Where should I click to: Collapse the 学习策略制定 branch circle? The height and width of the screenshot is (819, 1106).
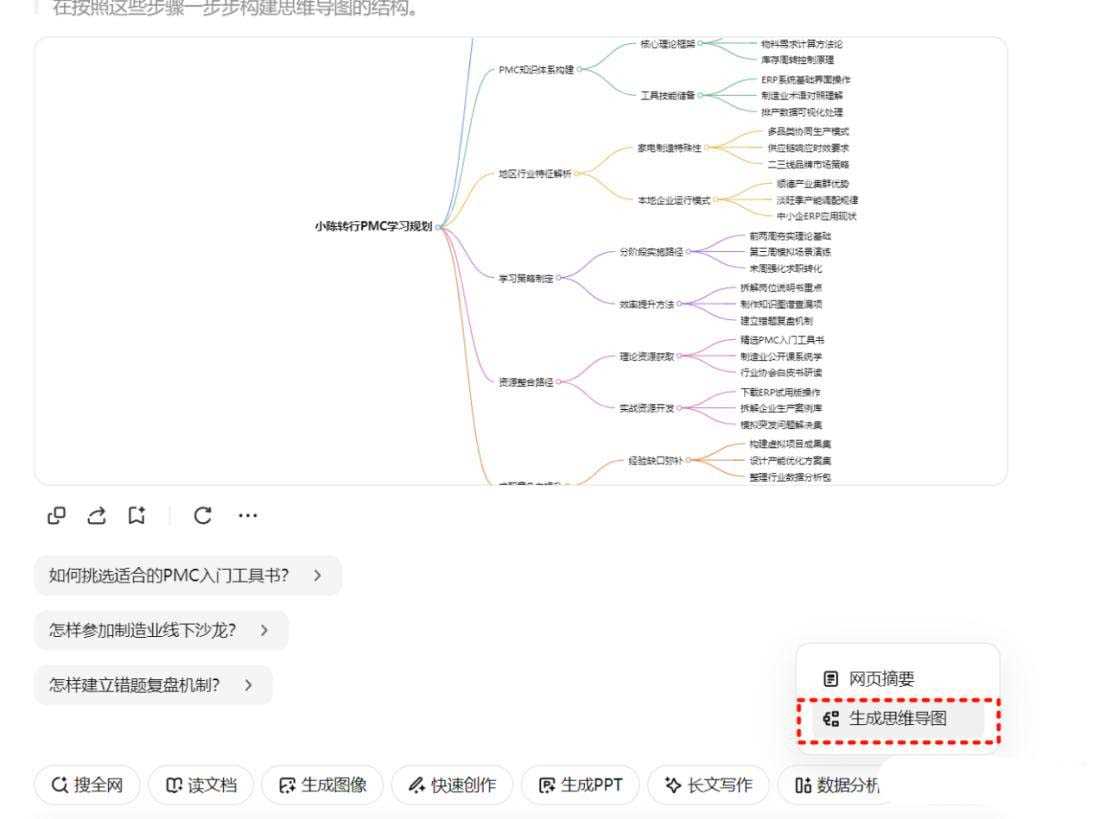(559, 279)
